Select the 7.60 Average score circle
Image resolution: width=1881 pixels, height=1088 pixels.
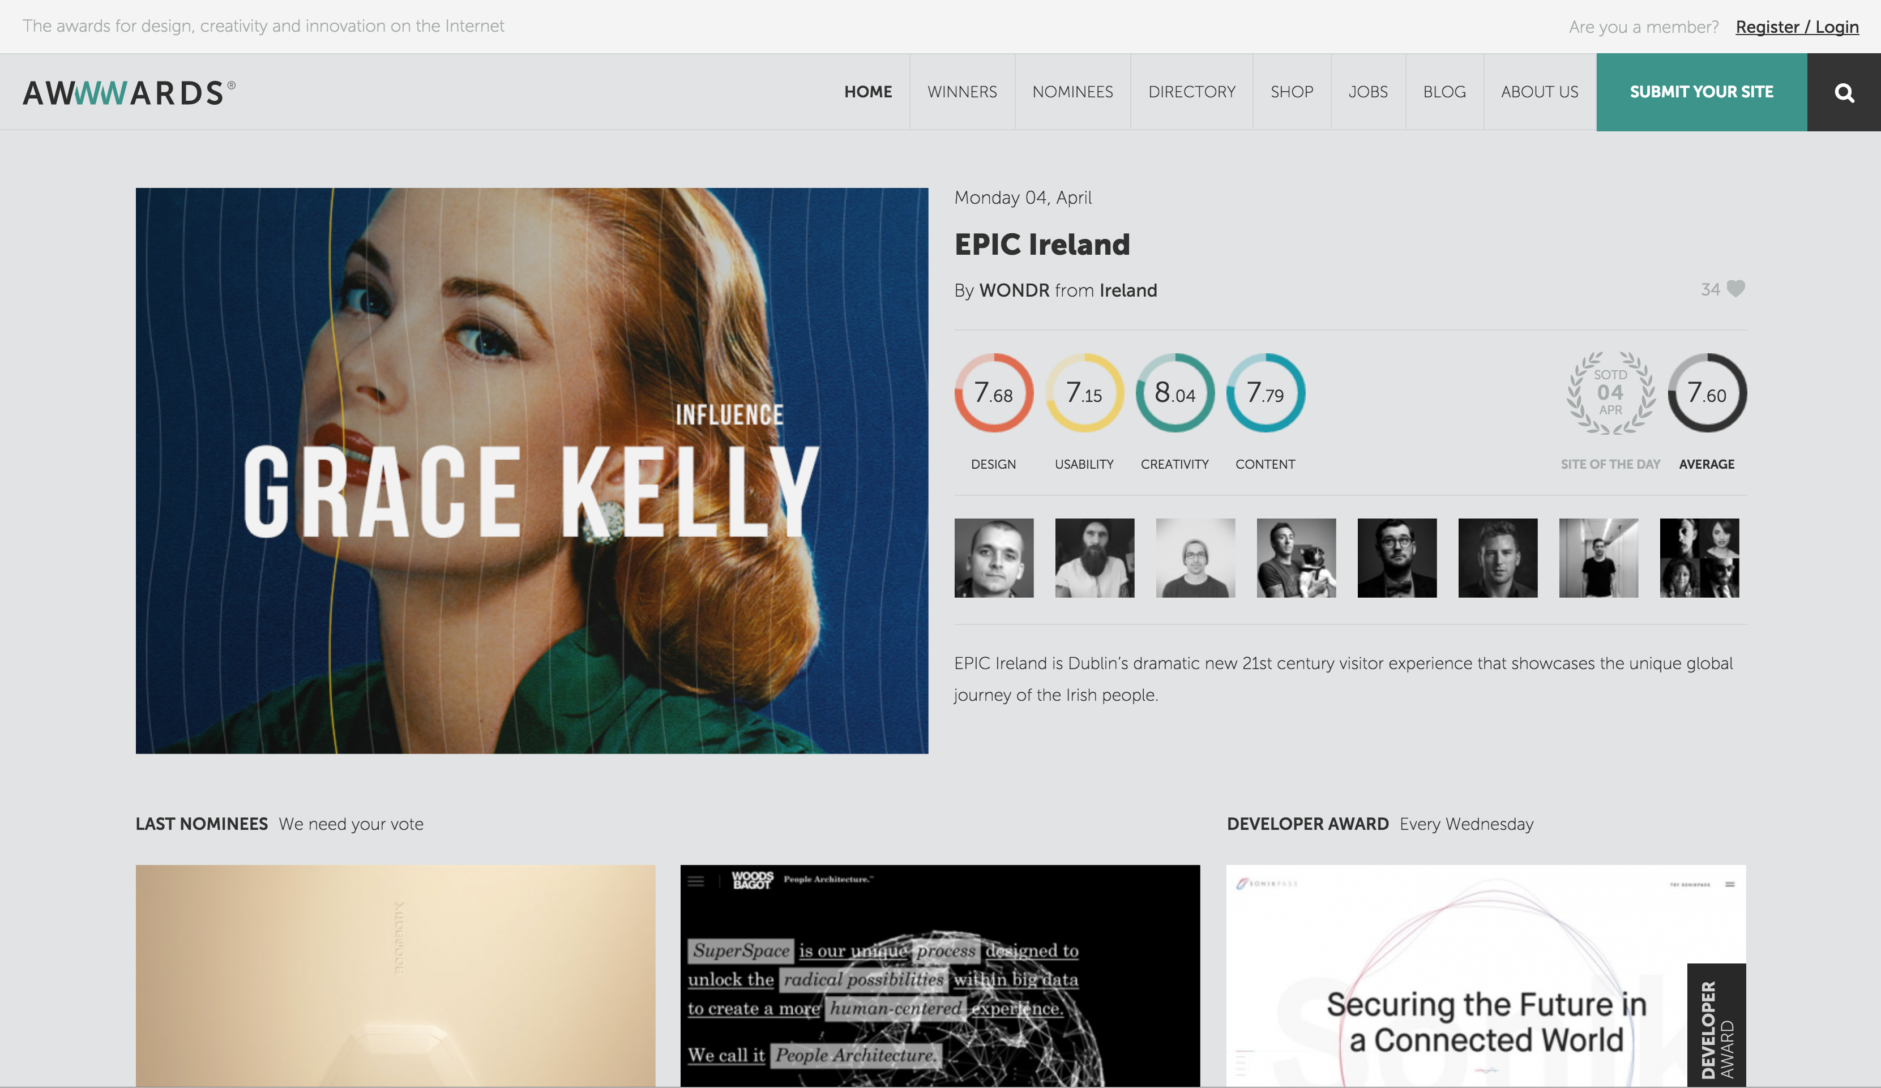(1707, 393)
